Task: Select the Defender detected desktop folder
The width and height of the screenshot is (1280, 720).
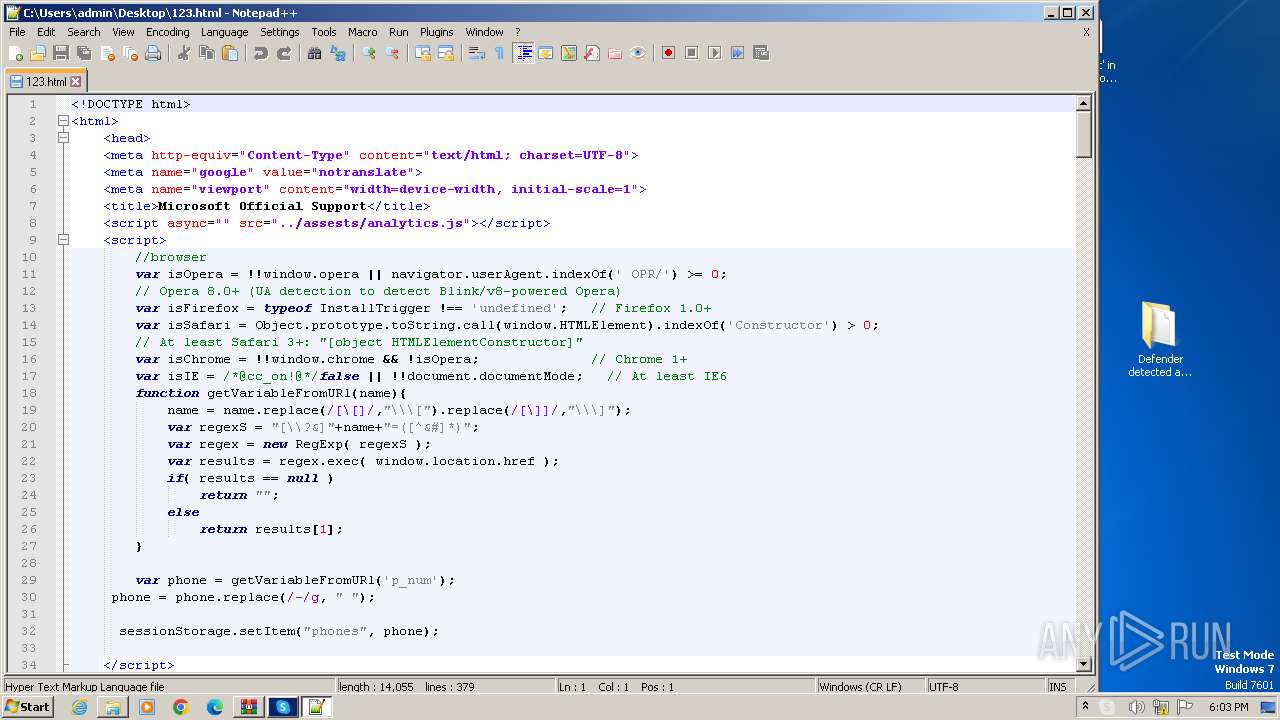Action: pyautogui.click(x=1160, y=340)
